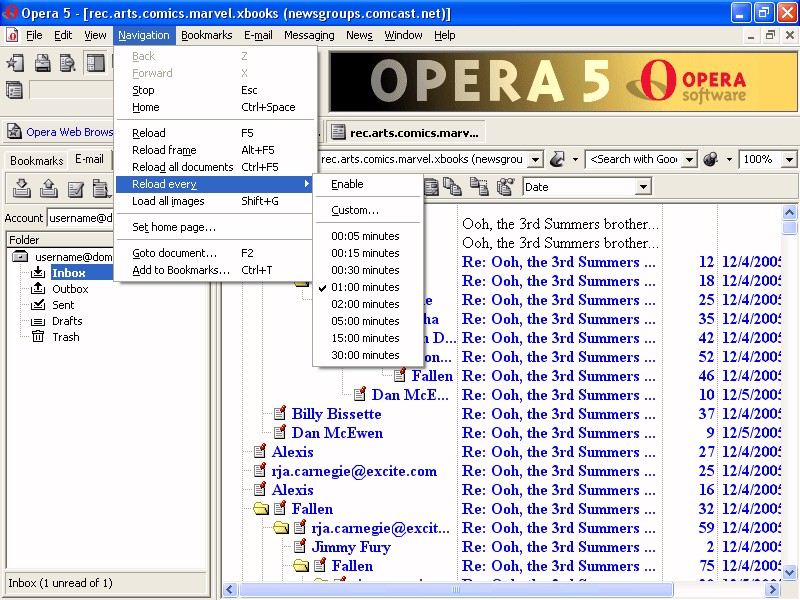This screenshot has width=800, height=600.
Task: Toggle Enable in the Reload every submenu
Action: (x=368, y=184)
